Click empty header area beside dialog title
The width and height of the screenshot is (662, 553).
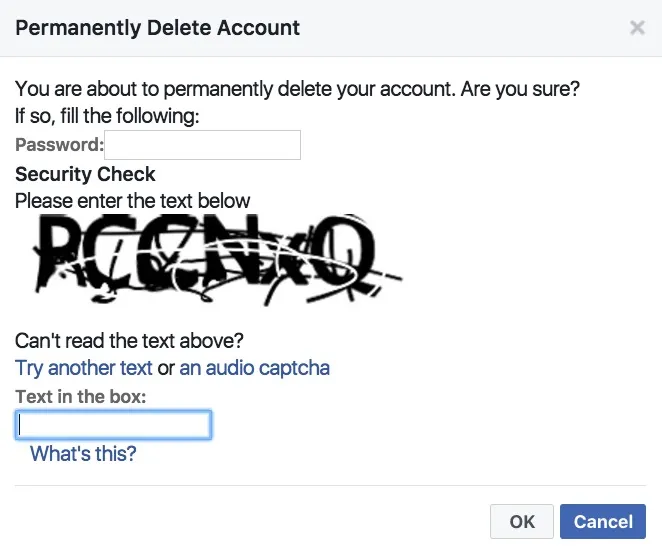[460, 28]
